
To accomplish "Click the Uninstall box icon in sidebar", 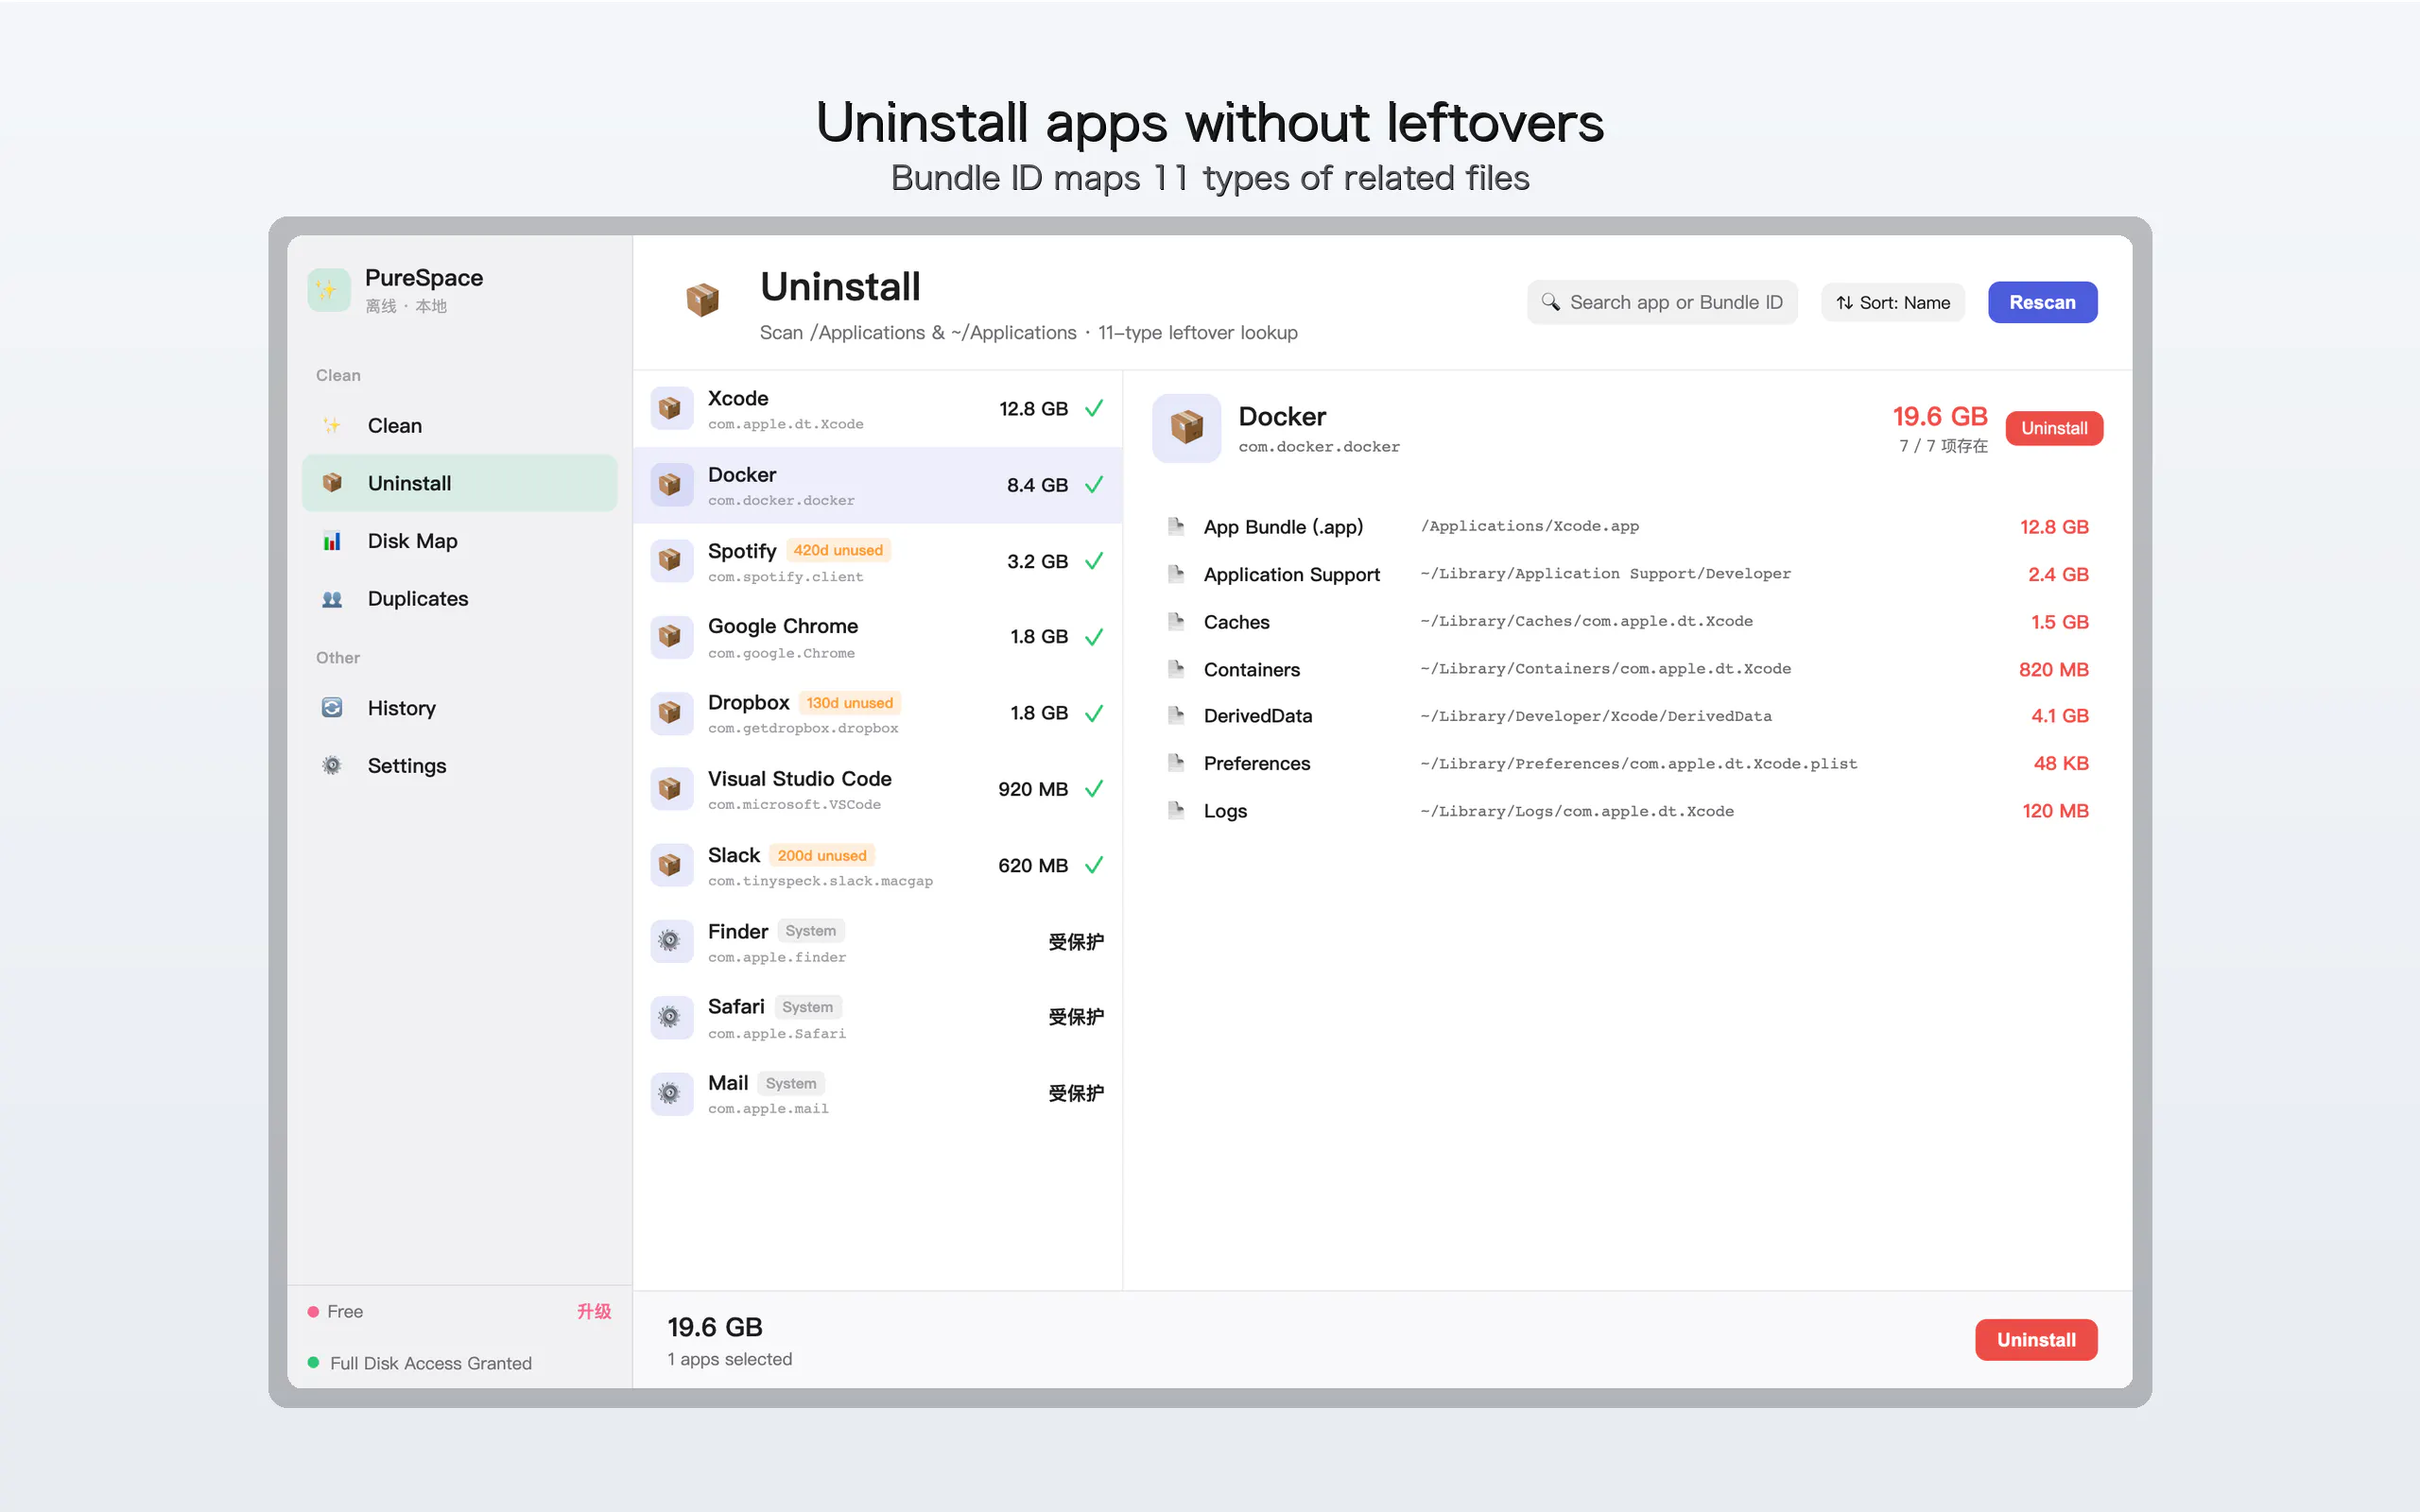I will coord(332,483).
